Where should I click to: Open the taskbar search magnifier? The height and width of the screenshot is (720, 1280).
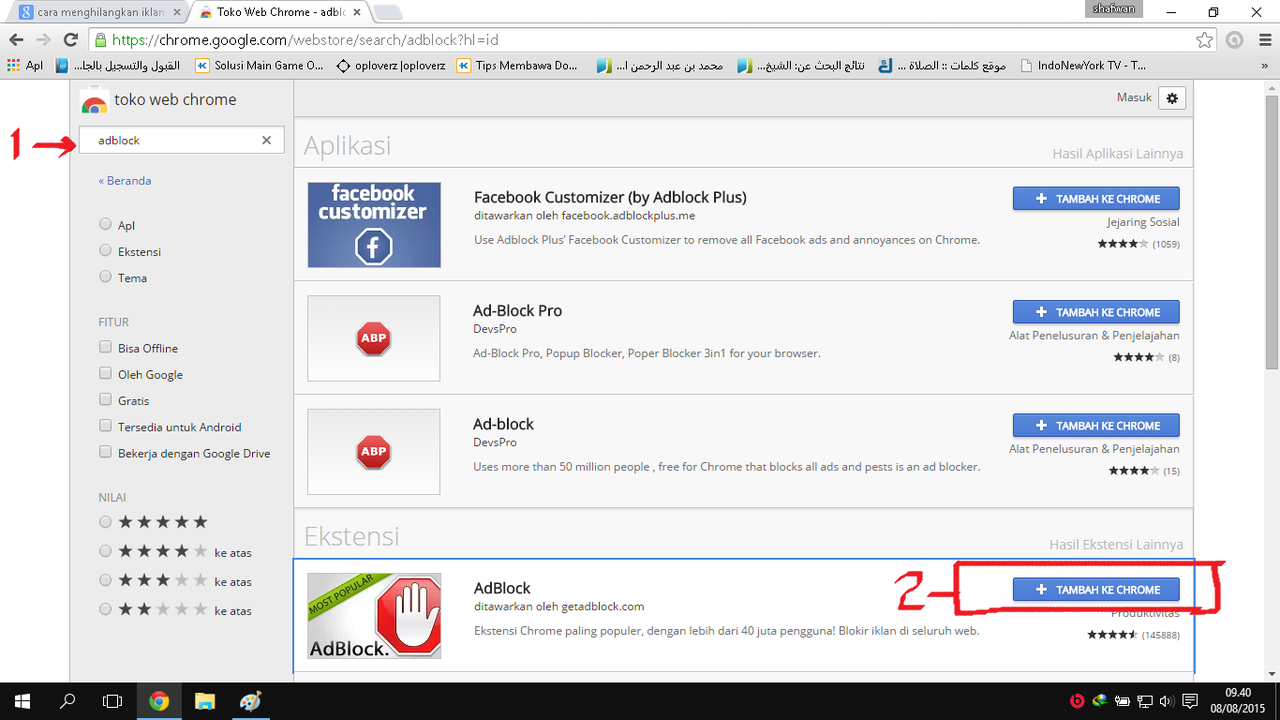[68, 701]
